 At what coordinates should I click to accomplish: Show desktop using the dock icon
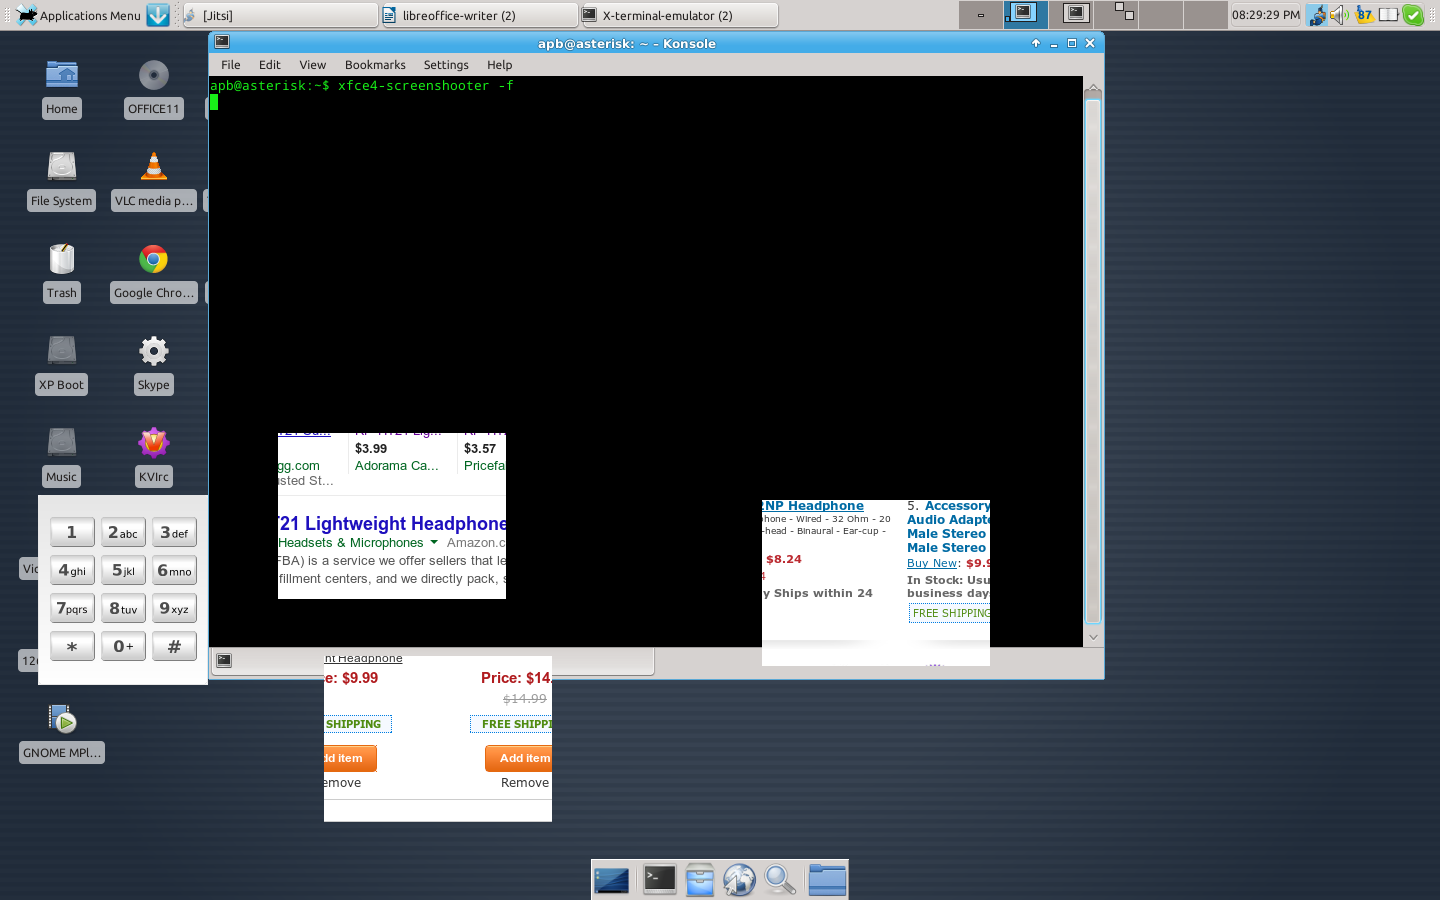coord(611,880)
